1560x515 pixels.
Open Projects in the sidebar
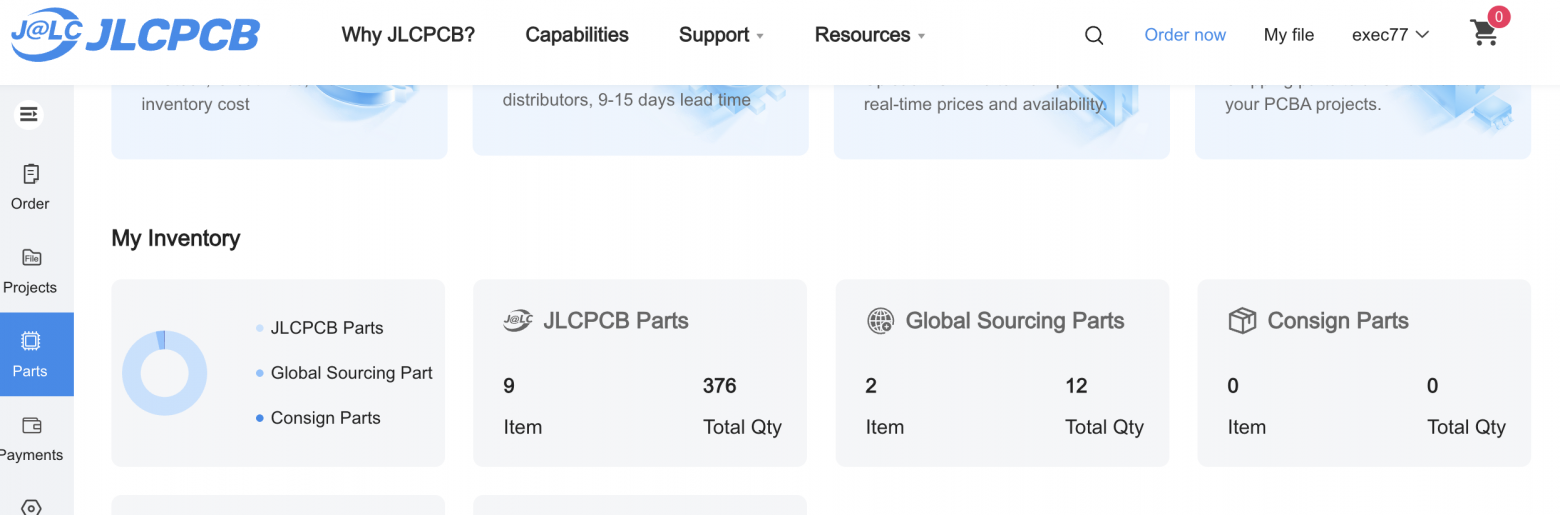30,271
